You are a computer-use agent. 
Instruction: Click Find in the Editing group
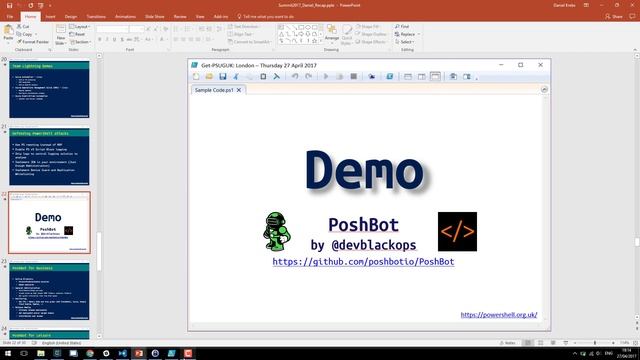tap(402, 27)
